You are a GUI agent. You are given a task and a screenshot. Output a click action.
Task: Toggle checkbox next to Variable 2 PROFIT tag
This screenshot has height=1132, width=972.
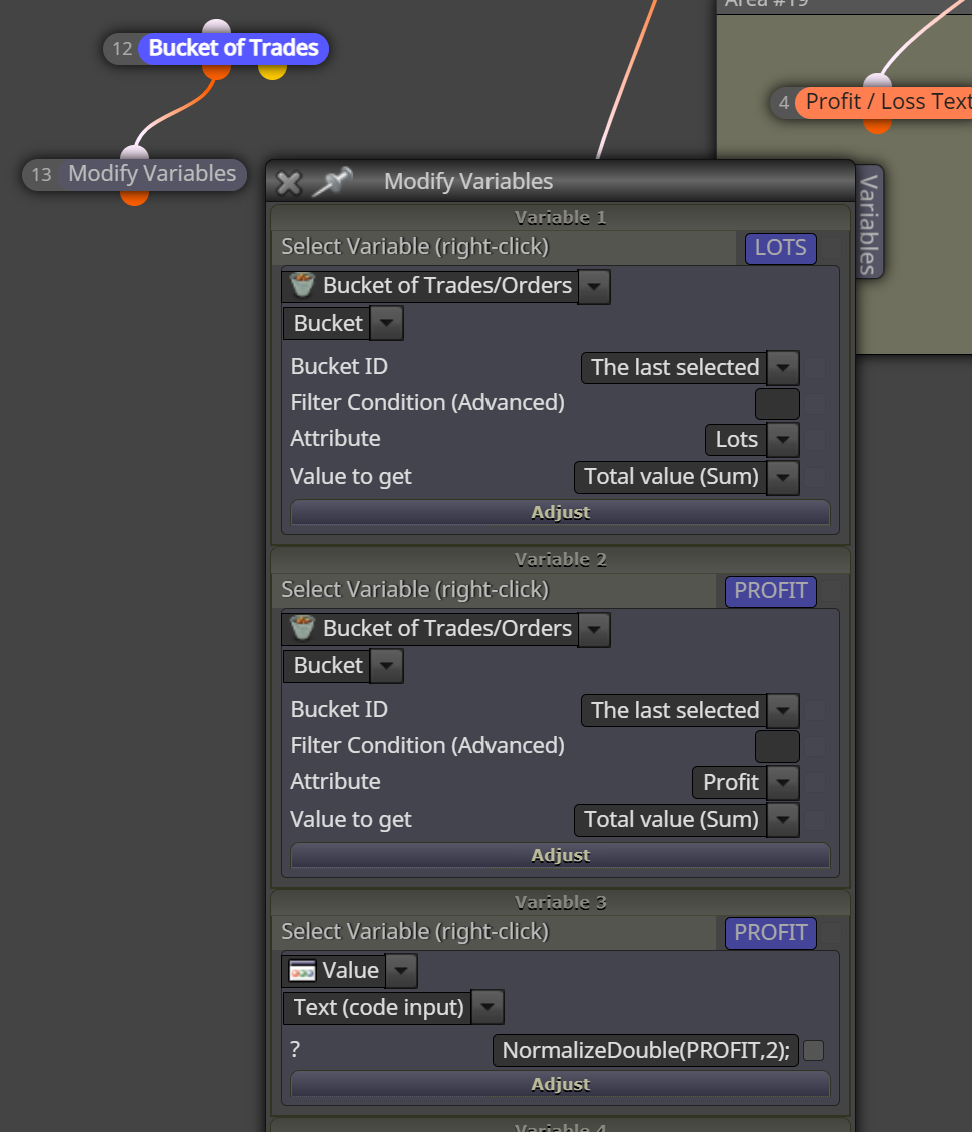831,591
